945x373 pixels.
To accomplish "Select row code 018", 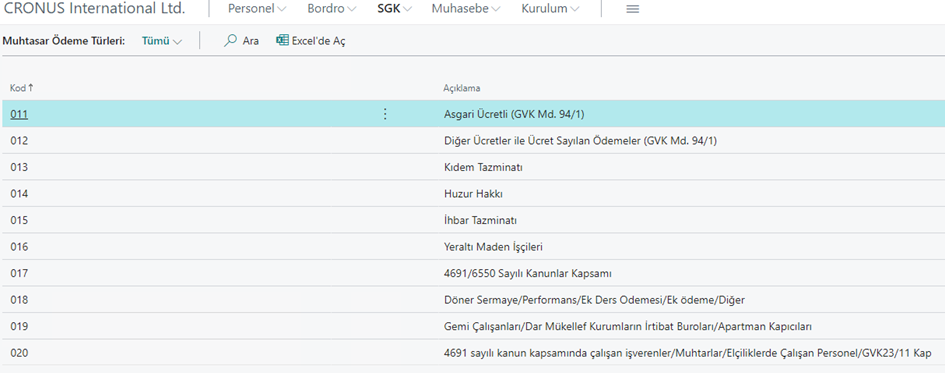I will coord(19,299).
